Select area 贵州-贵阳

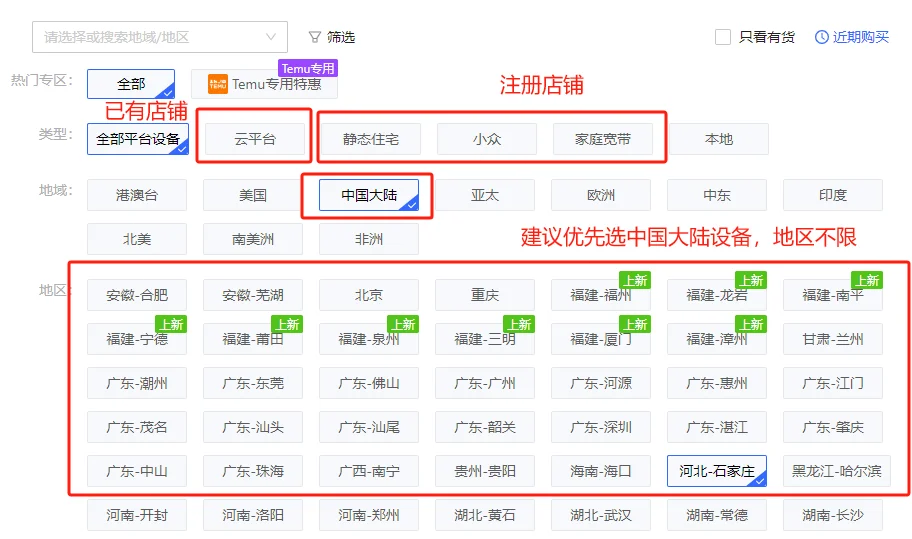pyautogui.click(x=484, y=471)
